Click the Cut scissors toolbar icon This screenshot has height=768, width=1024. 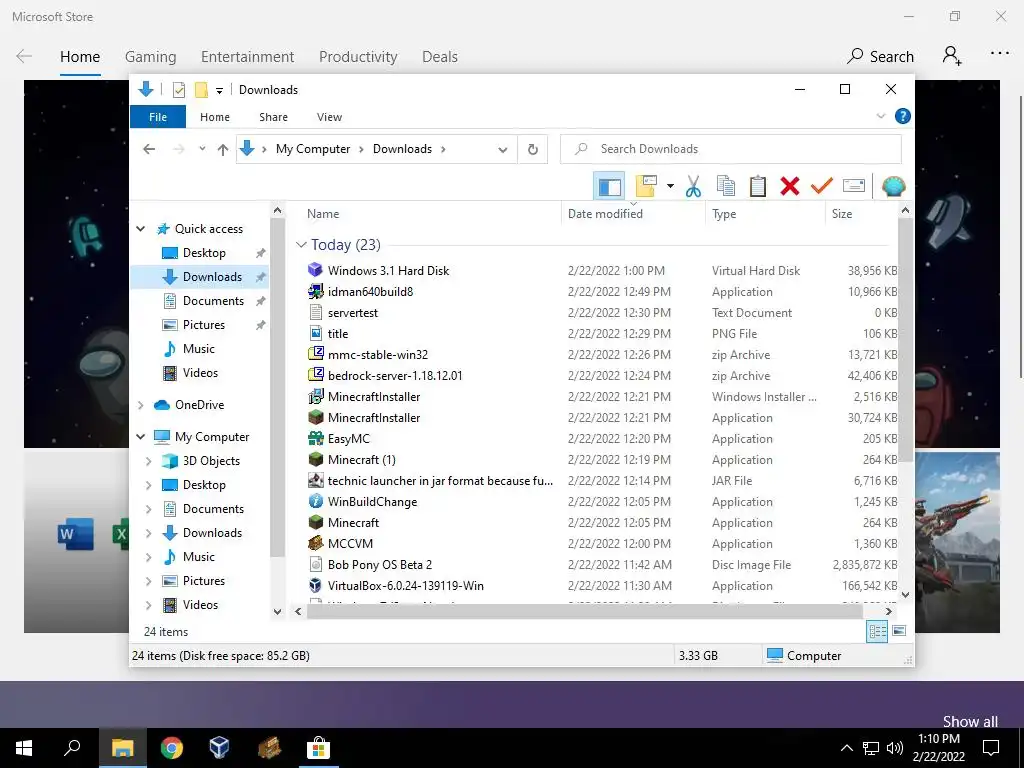pyautogui.click(x=693, y=186)
